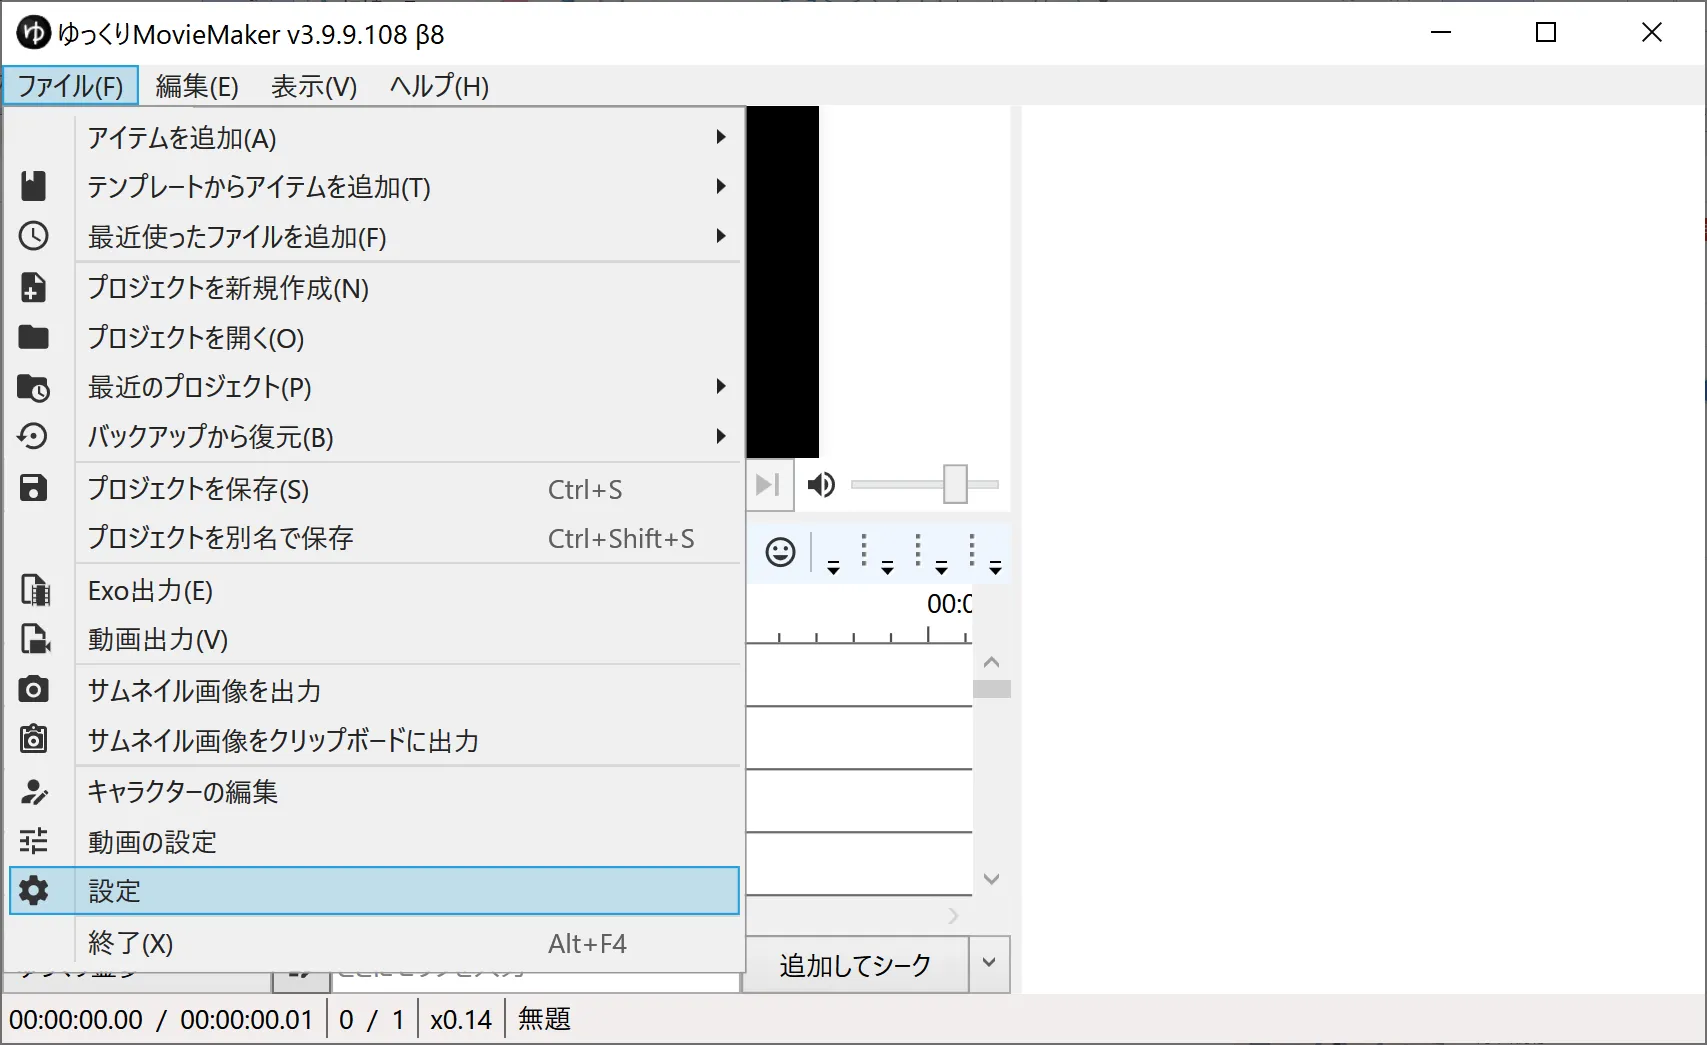
Task: Minimize the MovieMaker window
Action: point(1441,33)
